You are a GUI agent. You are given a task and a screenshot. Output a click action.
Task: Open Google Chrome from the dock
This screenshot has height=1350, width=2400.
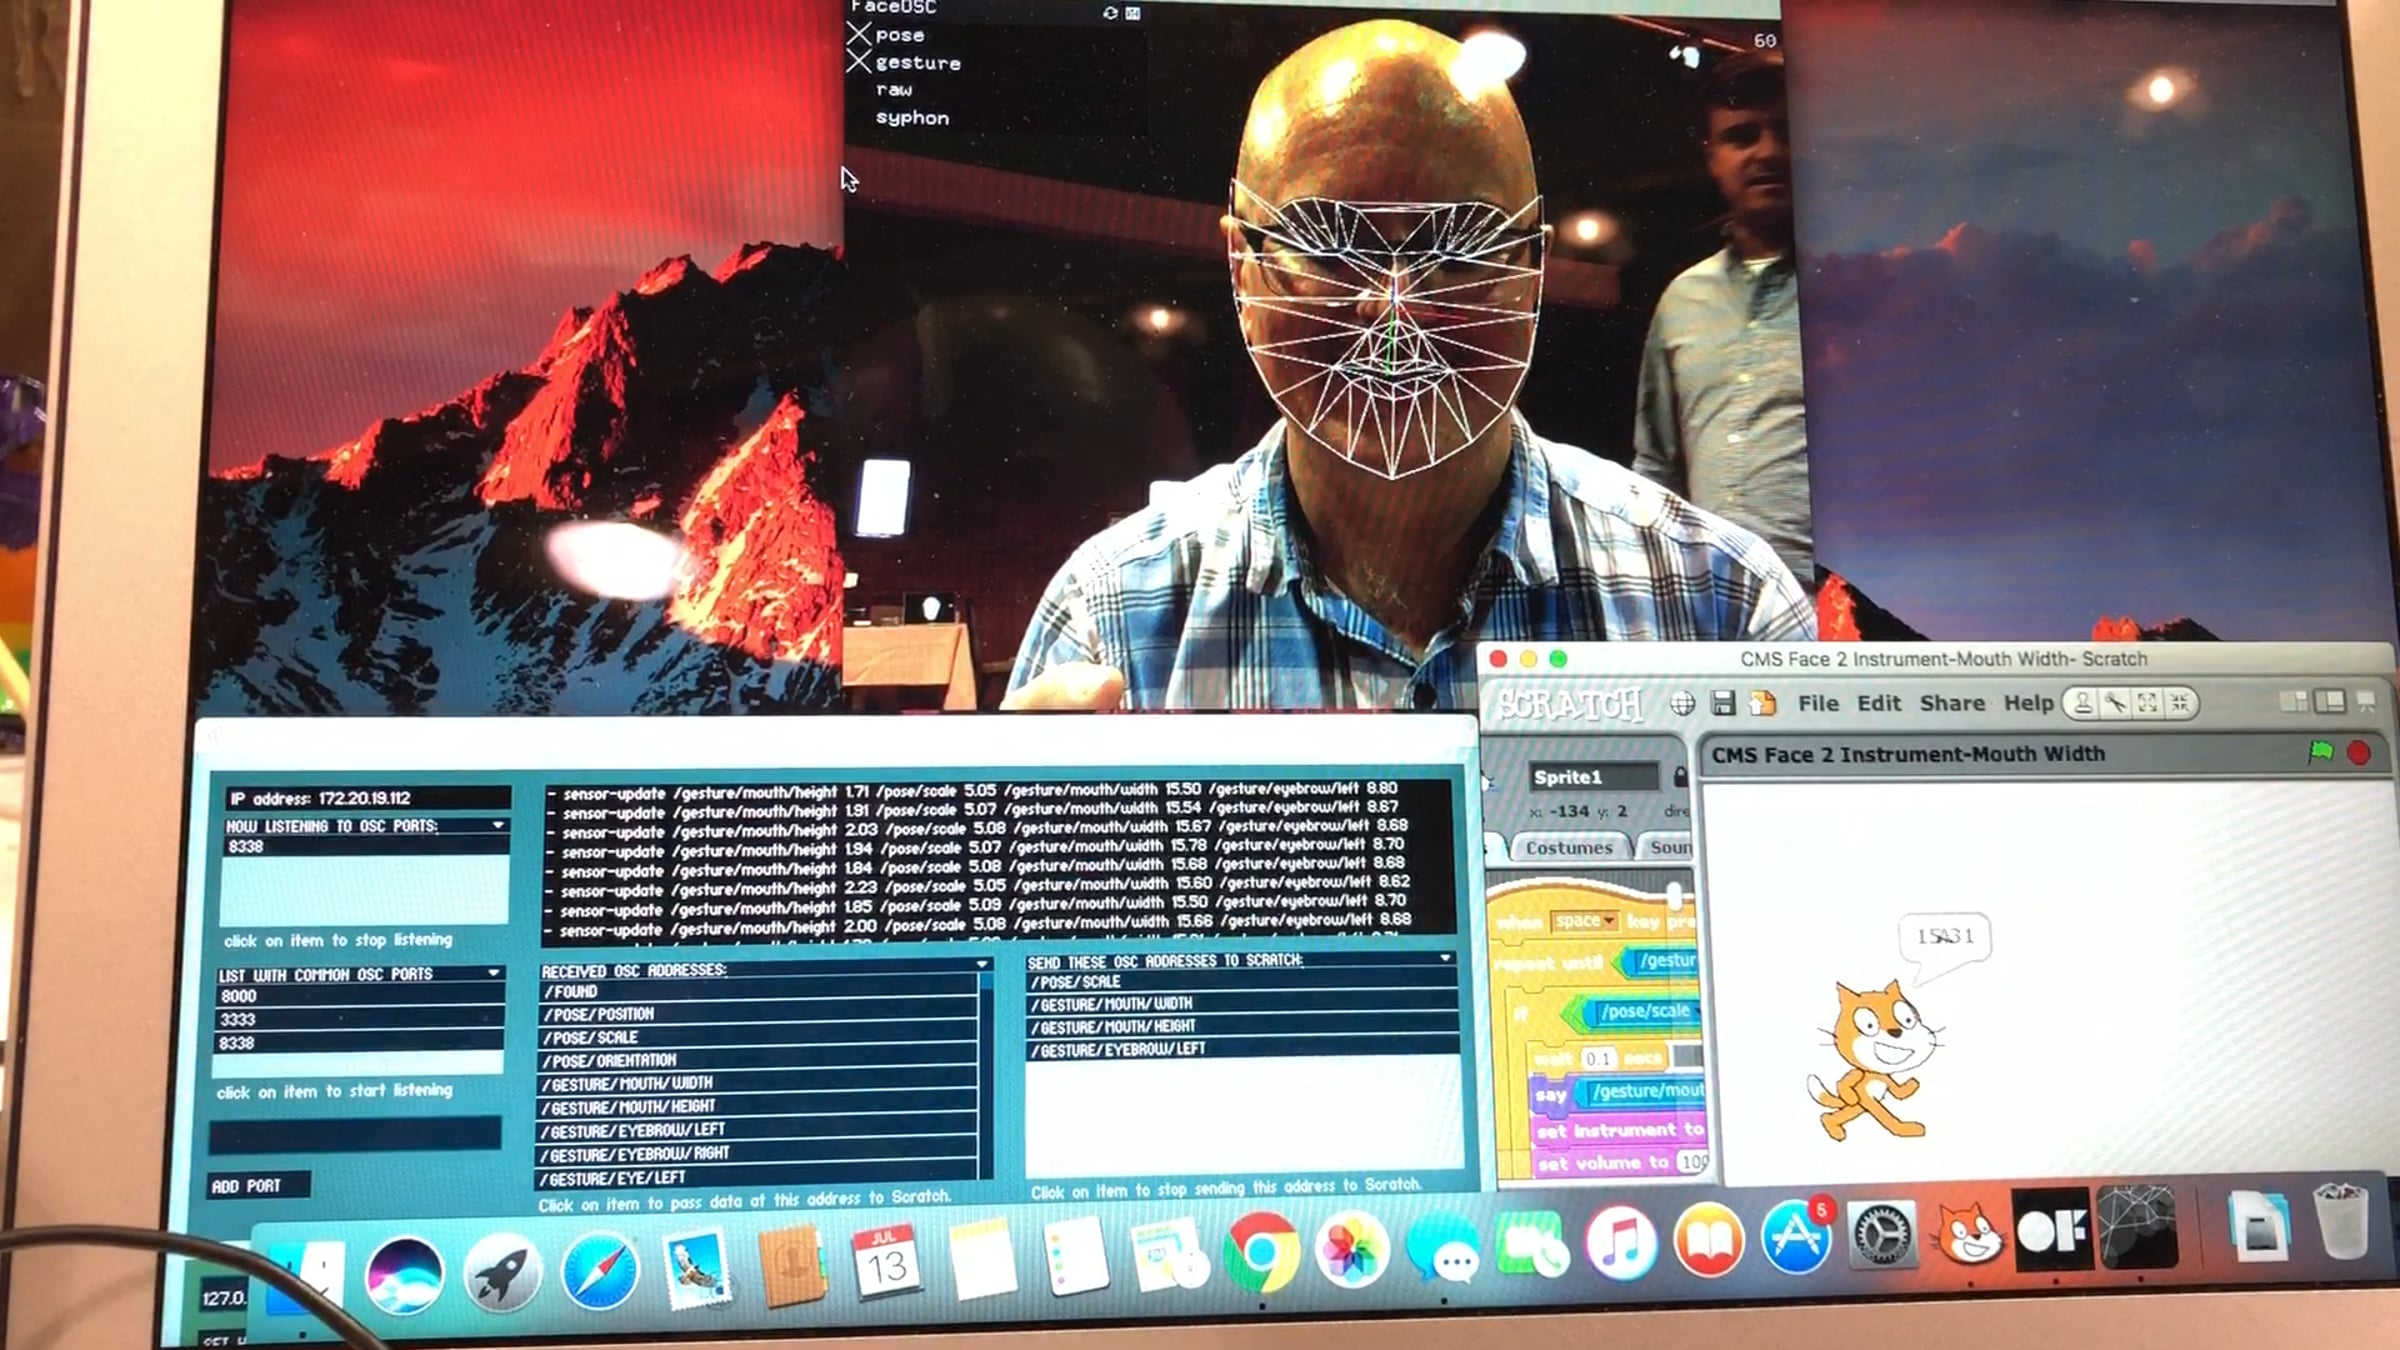1261,1250
